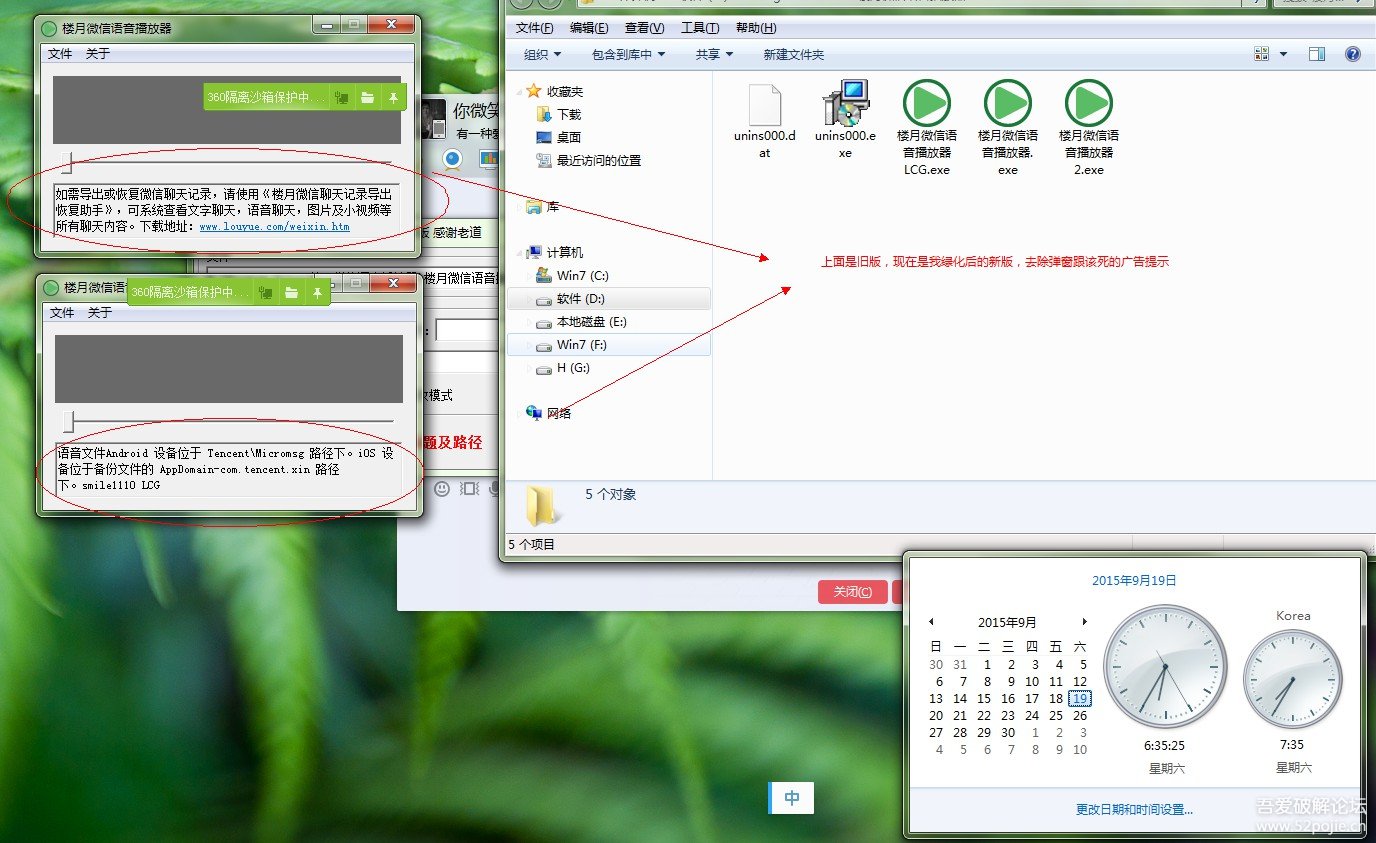Toggle the Explorer preview pane button
The image size is (1376, 843).
[x=1317, y=55]
